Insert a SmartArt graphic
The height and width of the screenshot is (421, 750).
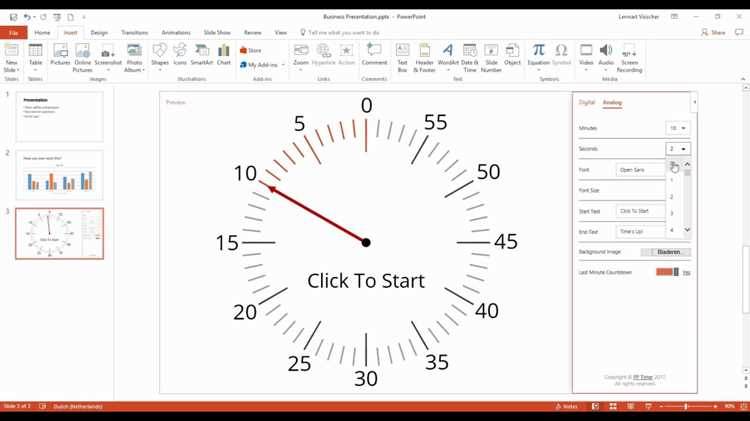point(201,54)
